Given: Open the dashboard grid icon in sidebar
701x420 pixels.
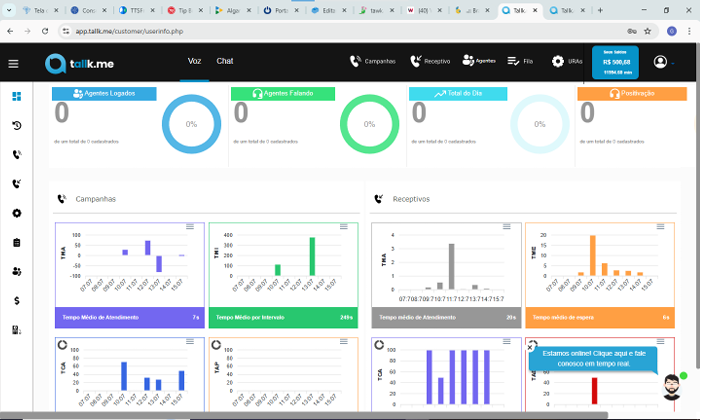Looking at the screenshot, I should (x=17, y=97).
